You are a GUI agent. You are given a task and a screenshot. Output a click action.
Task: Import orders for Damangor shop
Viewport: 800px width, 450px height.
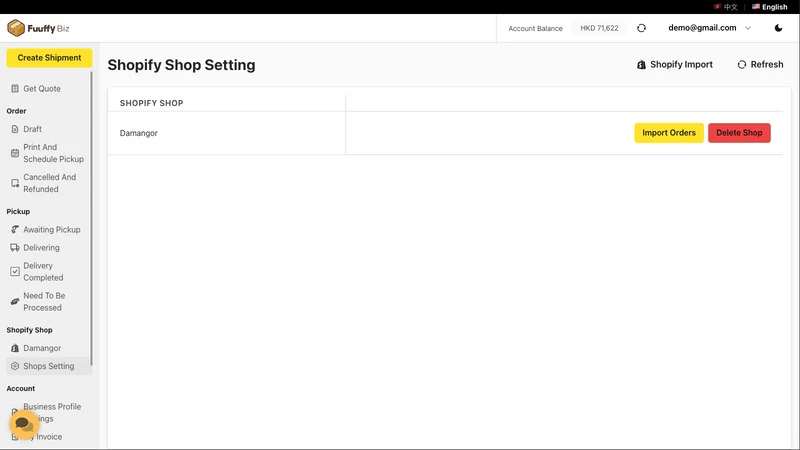point(669,133)
